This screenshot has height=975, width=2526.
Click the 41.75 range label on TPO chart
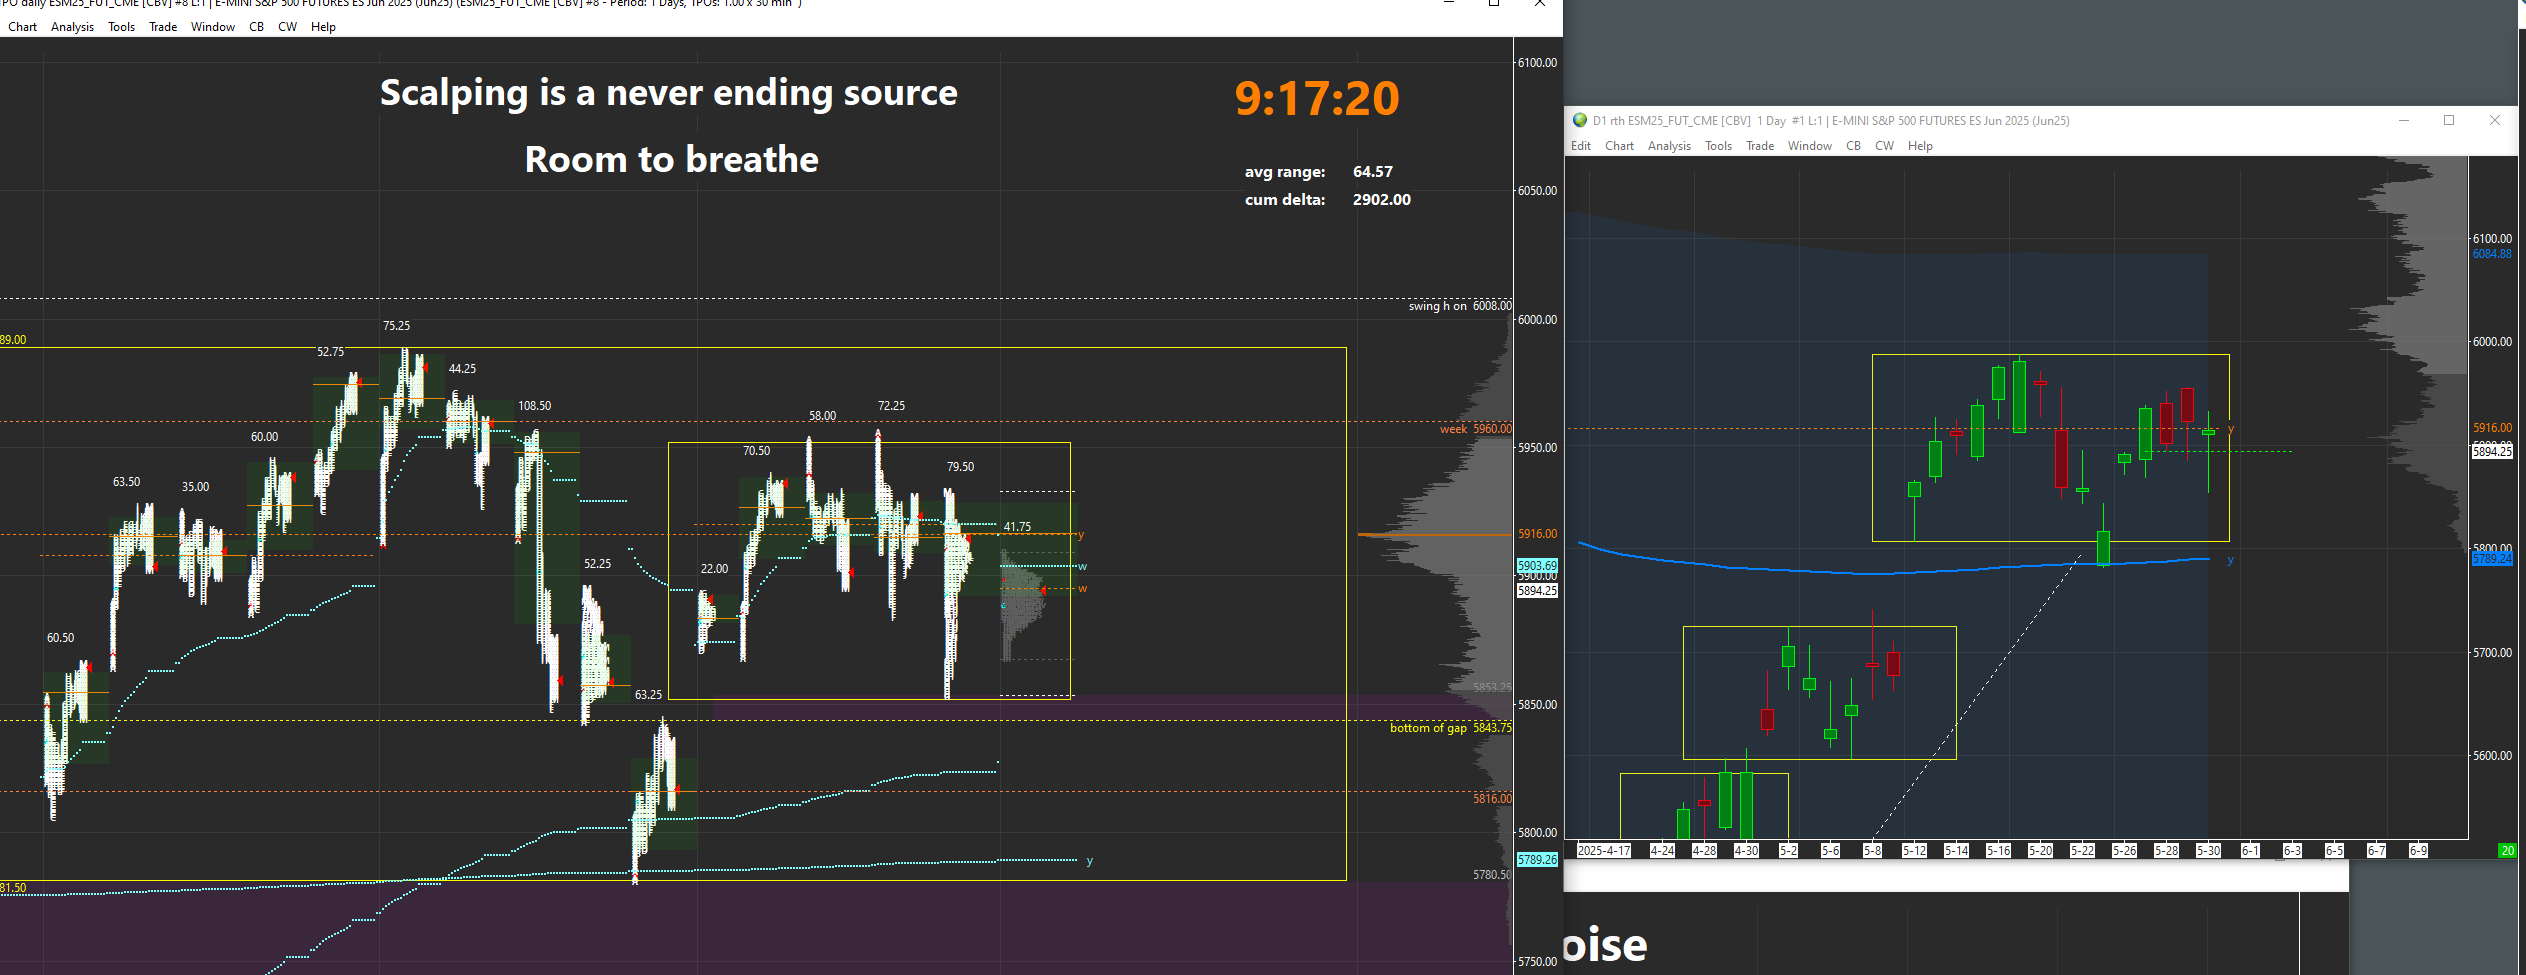1017,527
